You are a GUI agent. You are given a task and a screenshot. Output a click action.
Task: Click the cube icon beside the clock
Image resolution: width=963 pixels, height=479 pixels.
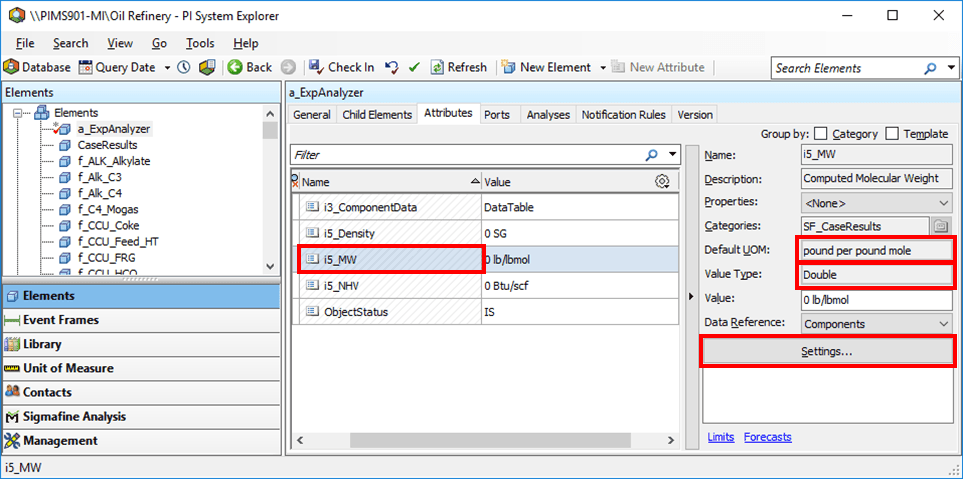[207, 68]
